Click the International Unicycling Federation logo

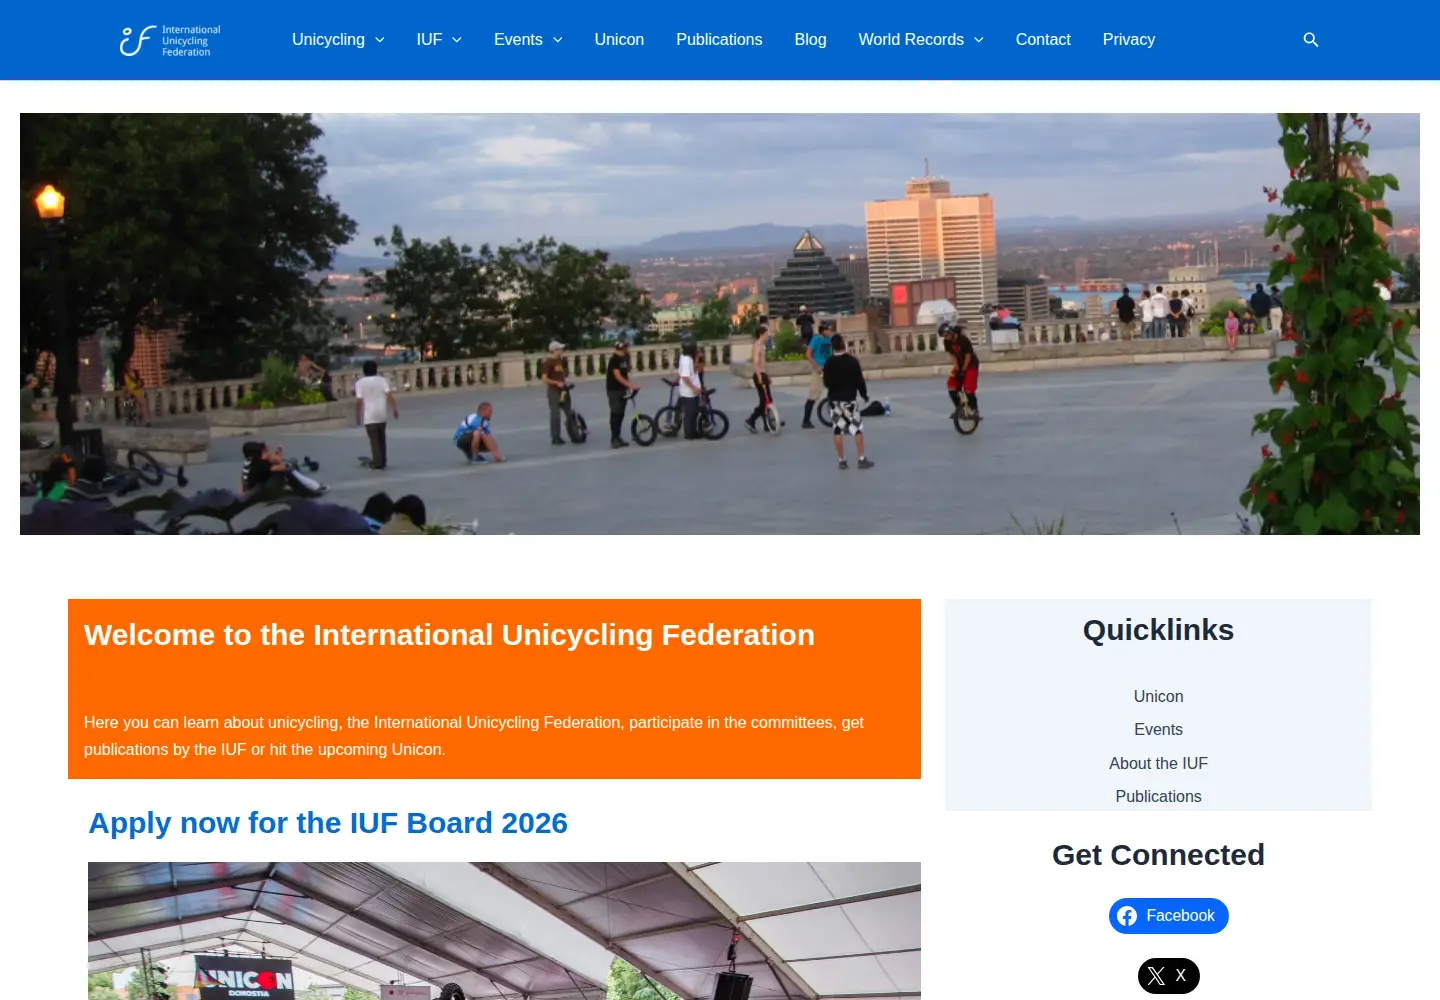(170, 40)
